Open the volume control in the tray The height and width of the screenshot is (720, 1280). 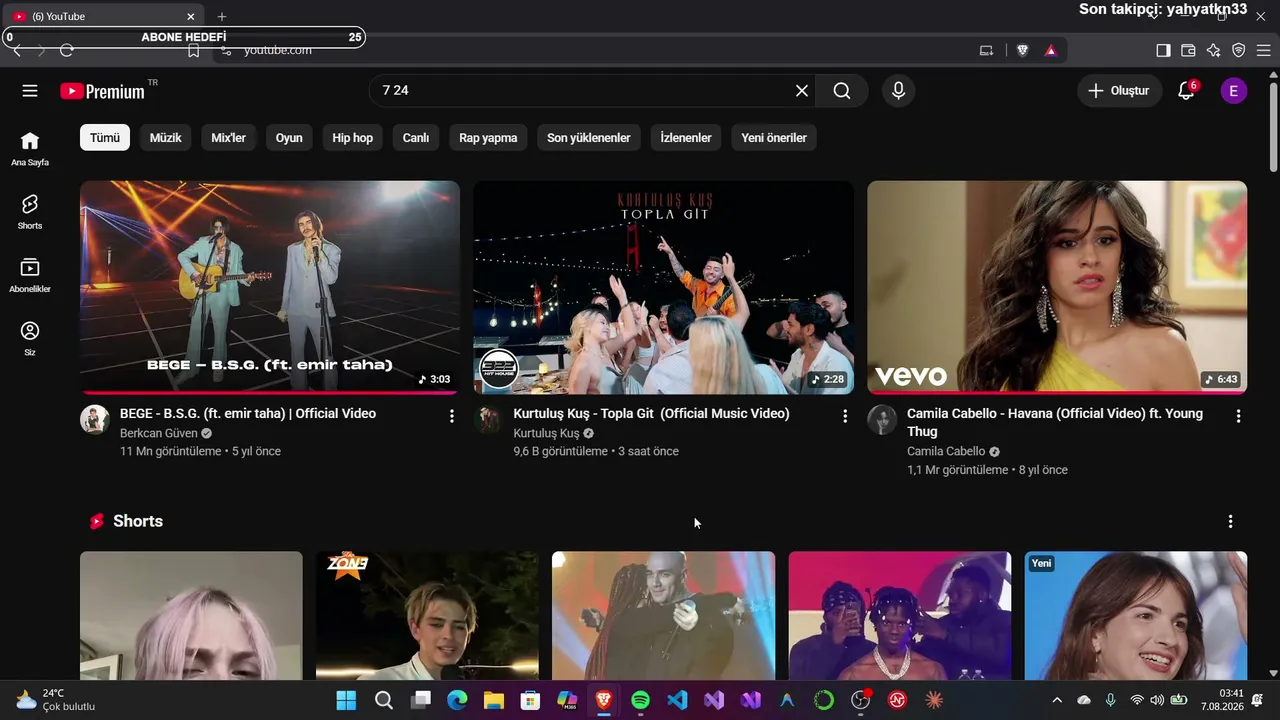click(1157, 700)
